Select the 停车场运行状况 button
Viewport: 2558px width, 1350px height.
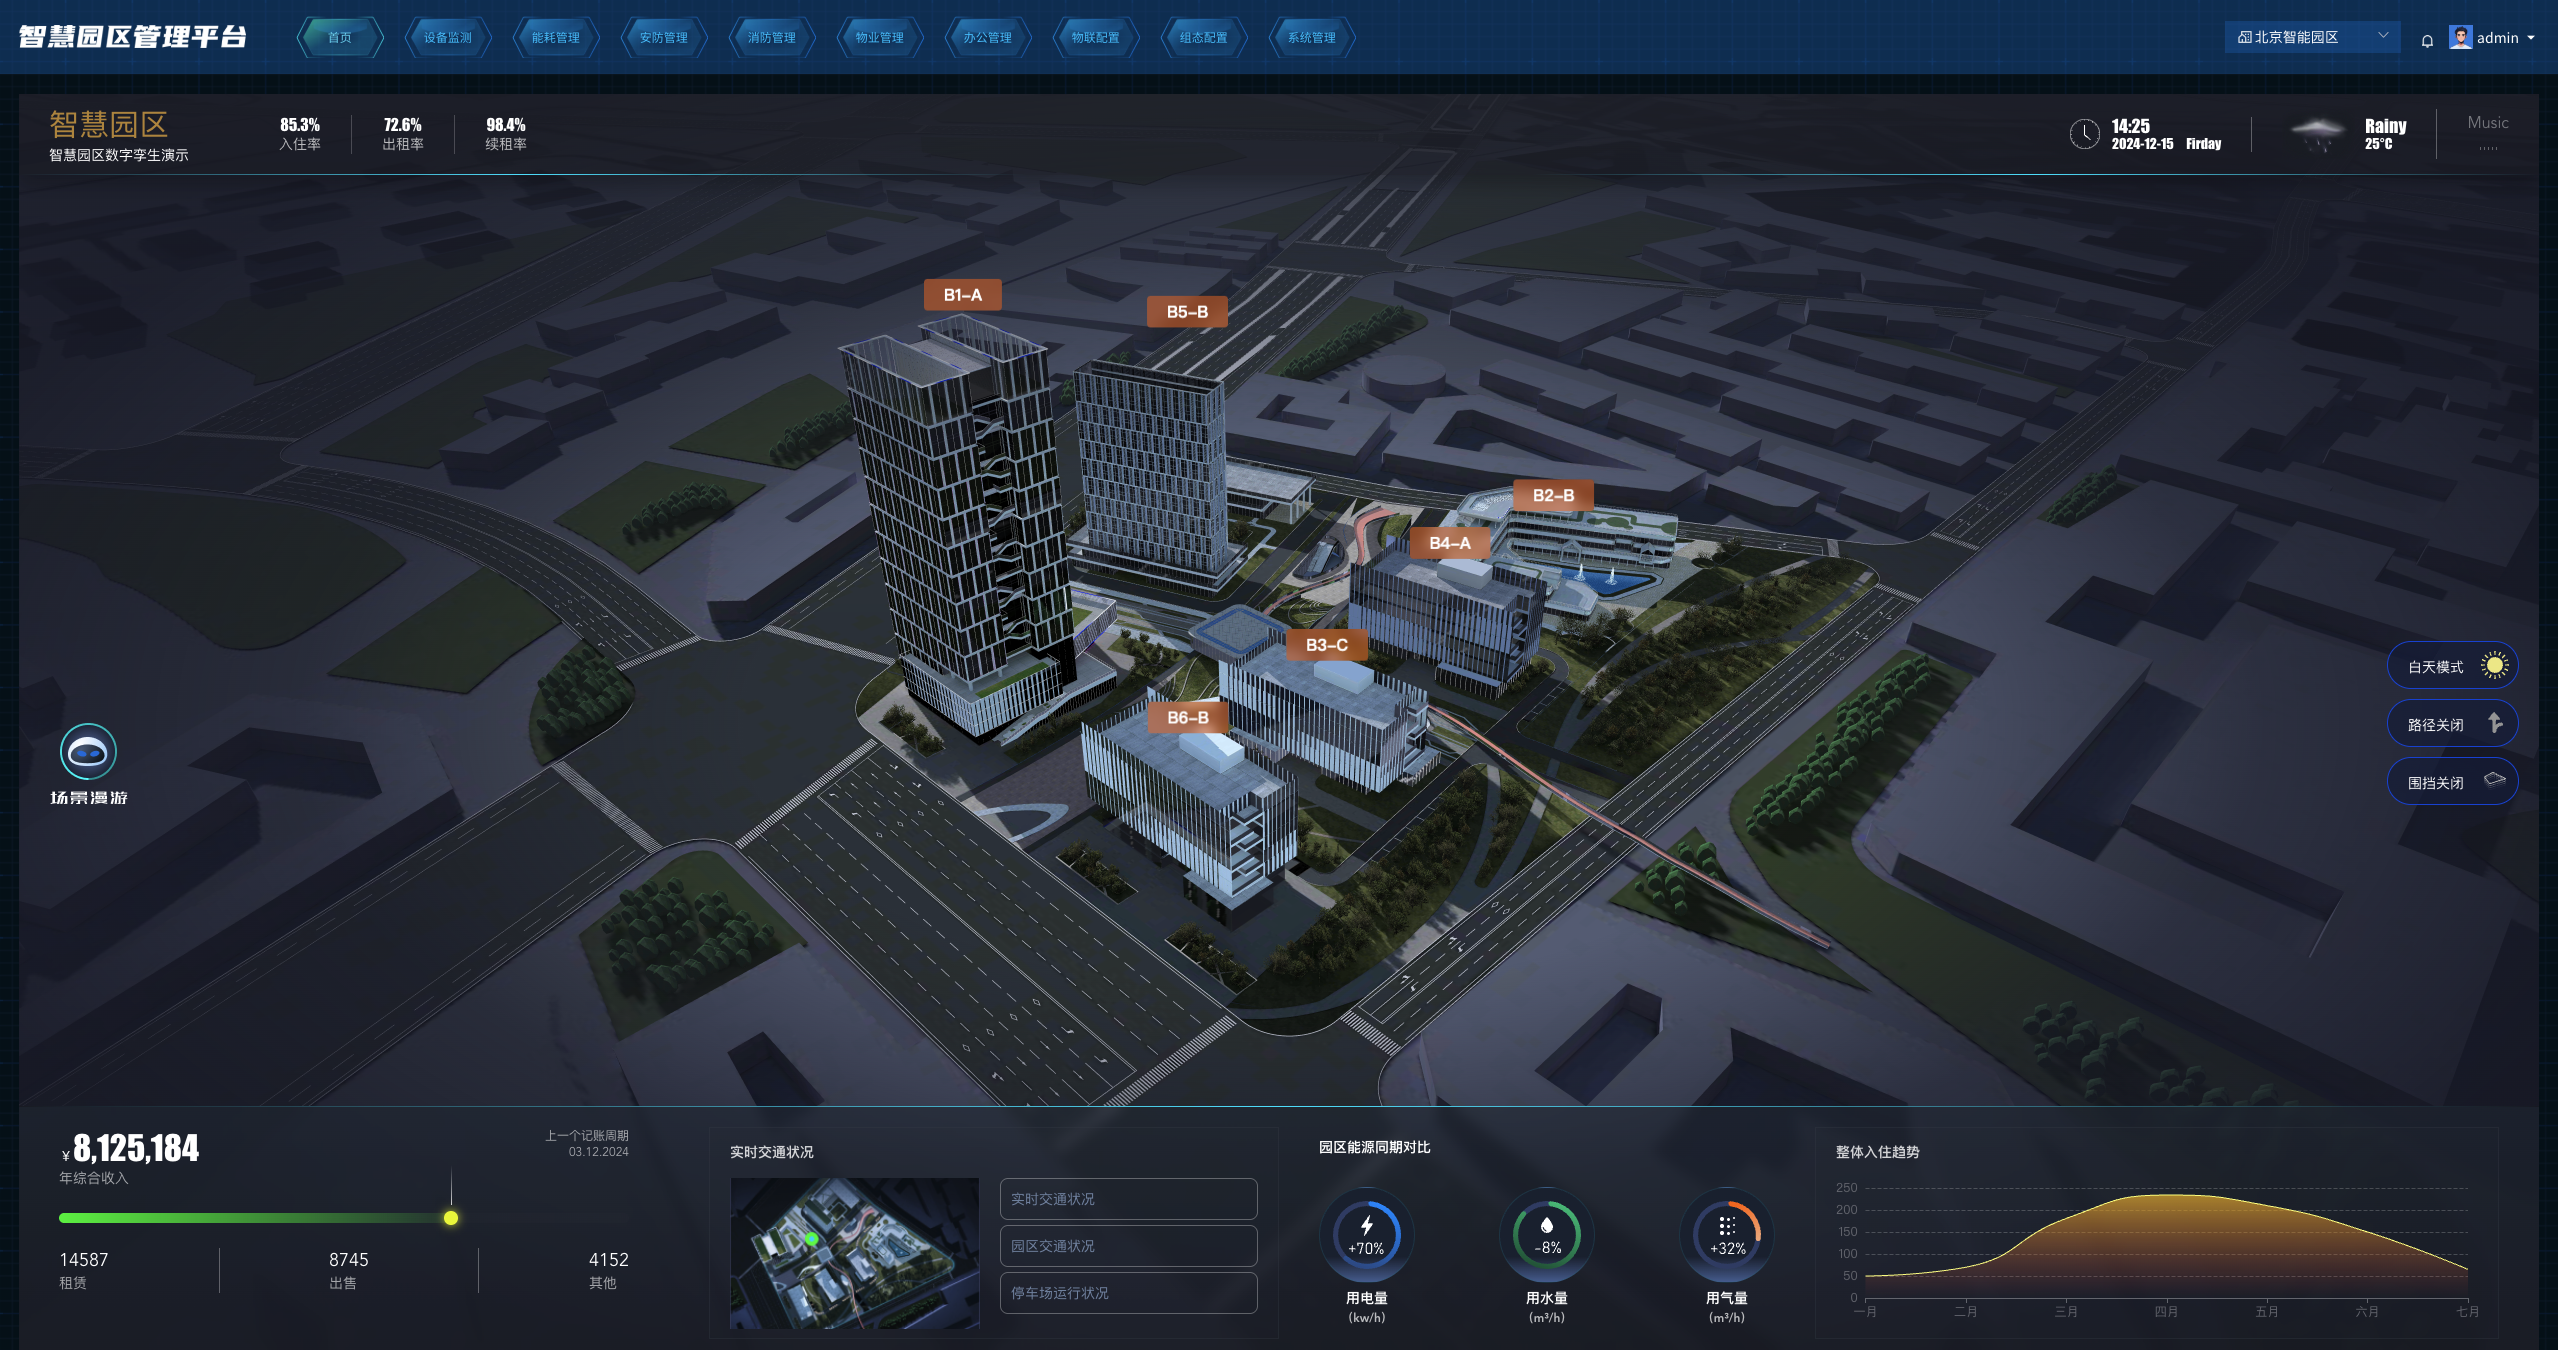click(1128, 1293)
